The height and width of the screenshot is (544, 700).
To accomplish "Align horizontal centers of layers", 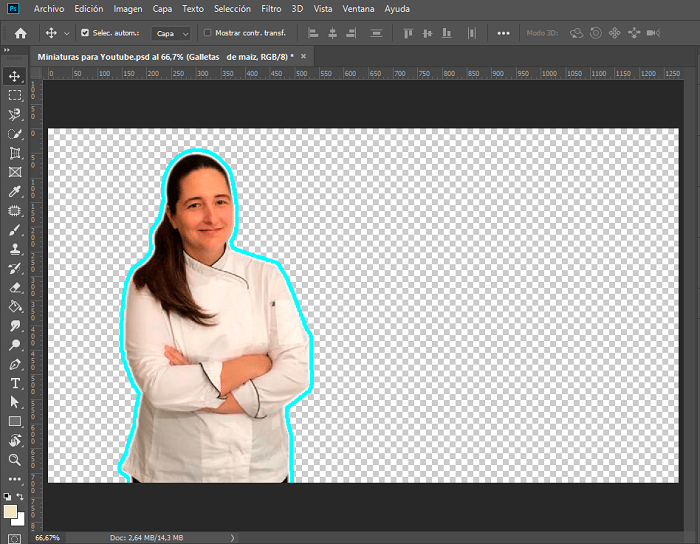I will click(333, 33).
